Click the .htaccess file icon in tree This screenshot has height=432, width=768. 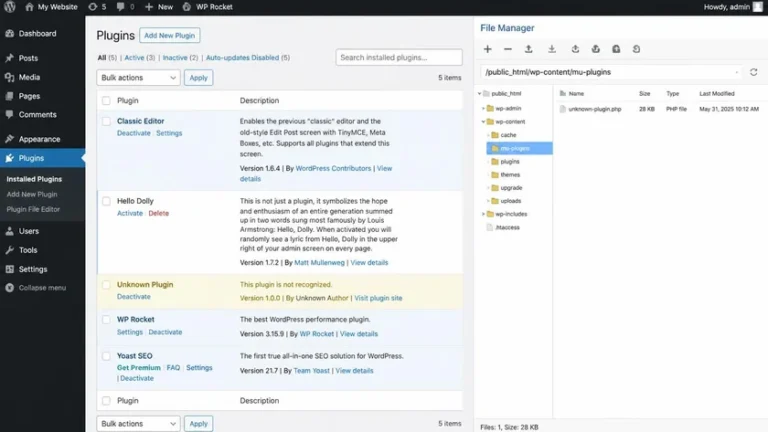[x=489, y=227]
